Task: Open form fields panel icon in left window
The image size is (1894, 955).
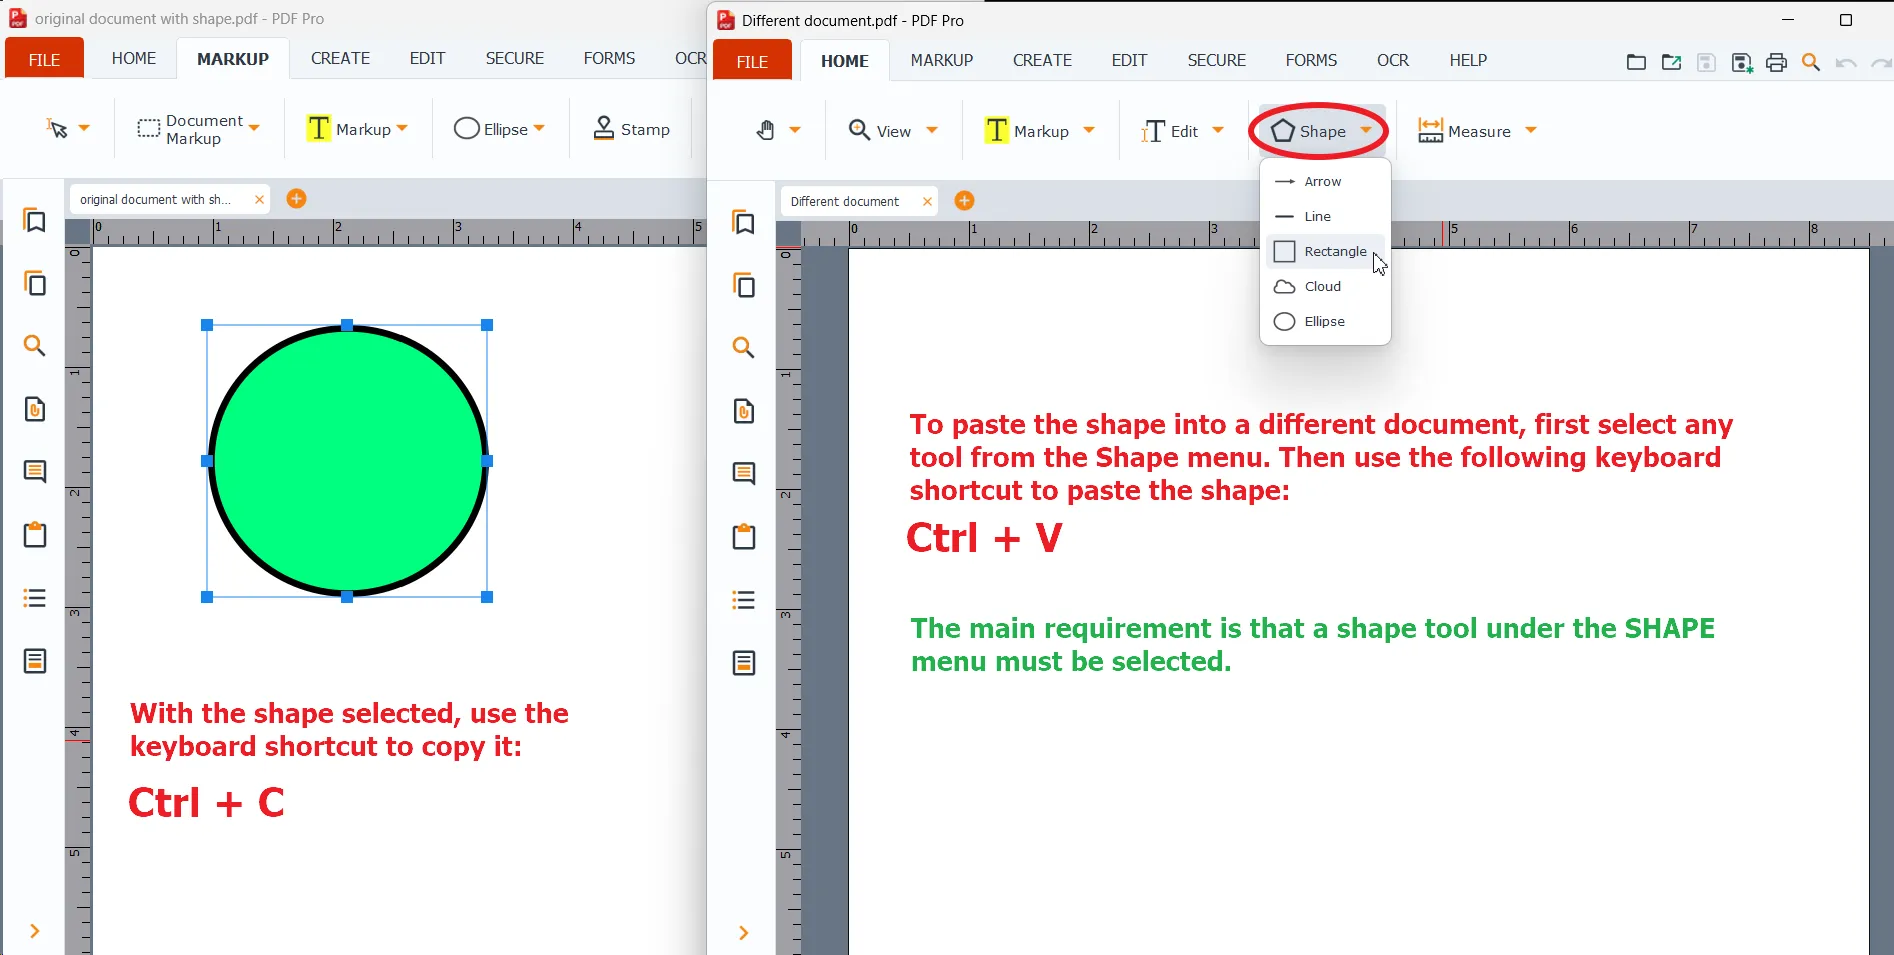Action: point(35,661)
